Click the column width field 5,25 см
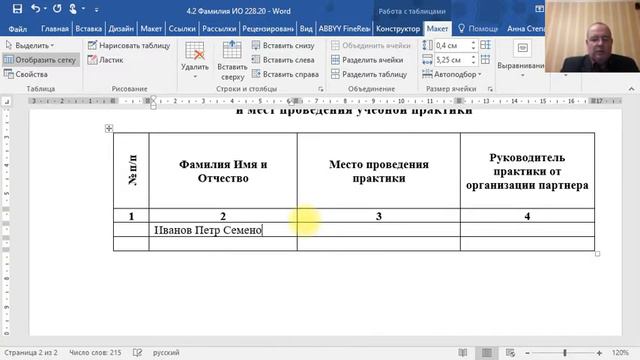This screenshot has height=360, width=640. click(451, 60)
